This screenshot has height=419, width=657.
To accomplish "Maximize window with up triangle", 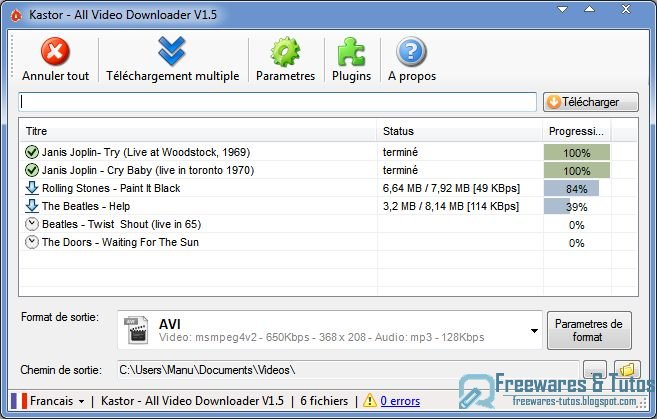I will coord(590,9).
